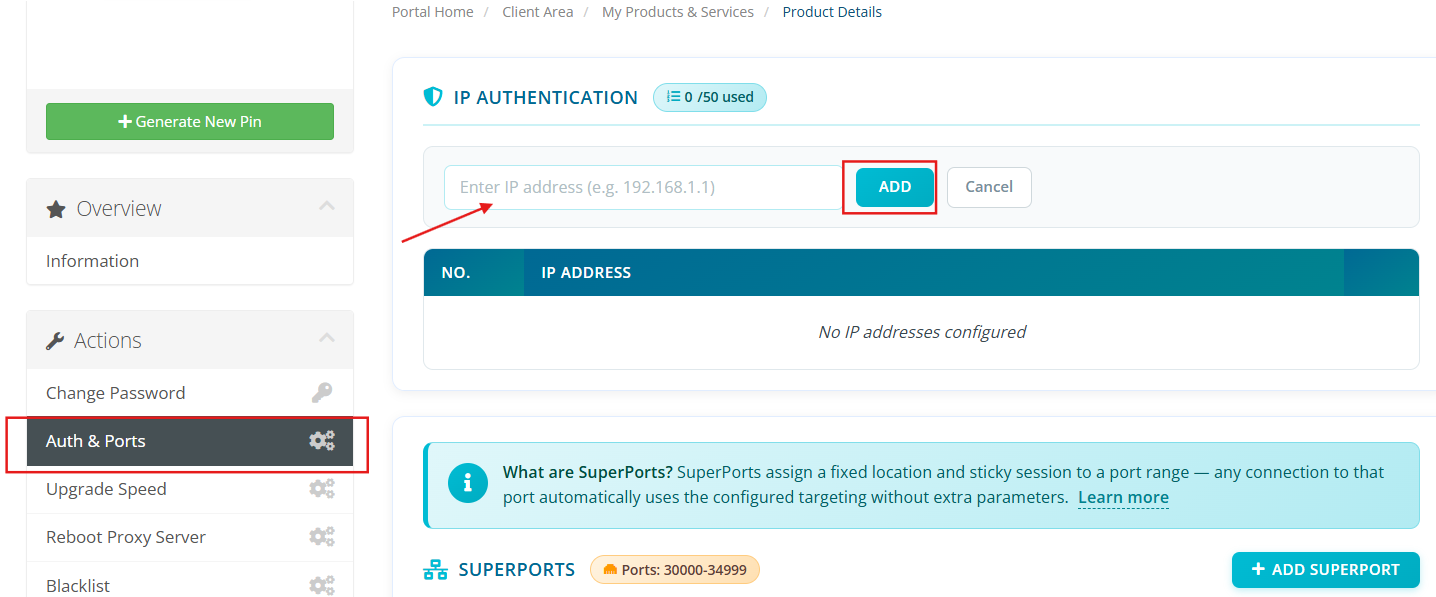Click the gears icon beside Upgrade Speed
Screen dimensions: 1436x597
click(321, 489)
